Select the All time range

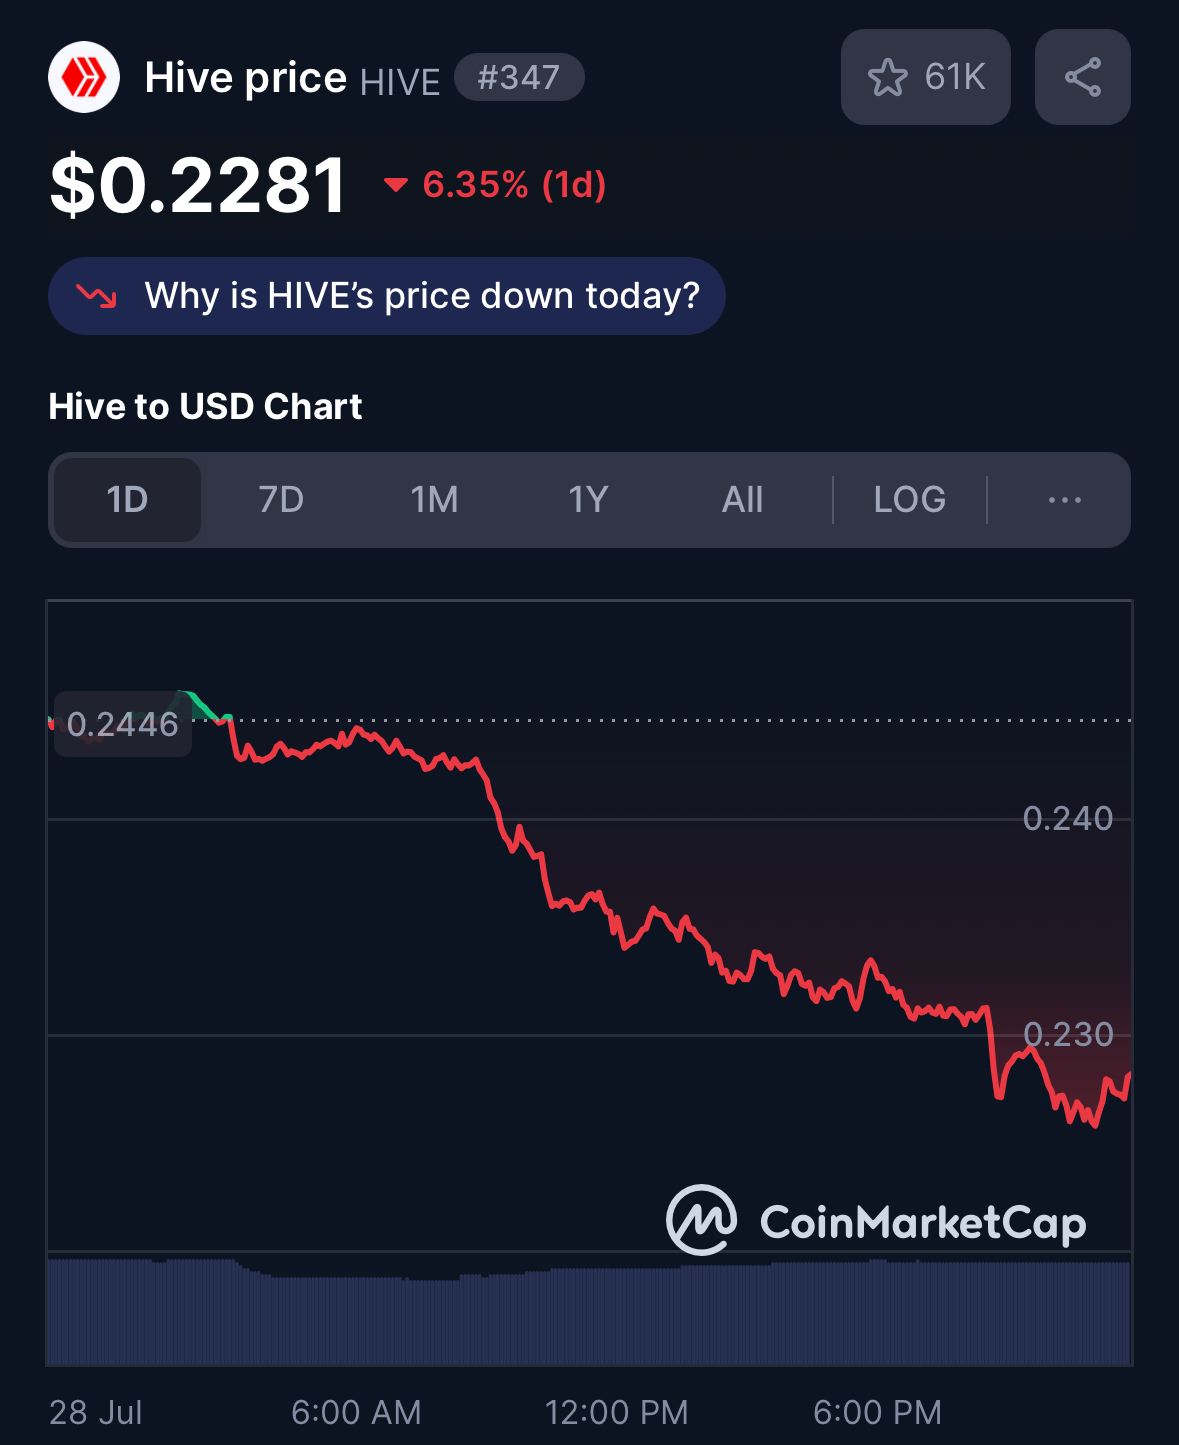[x=742, y=500]
